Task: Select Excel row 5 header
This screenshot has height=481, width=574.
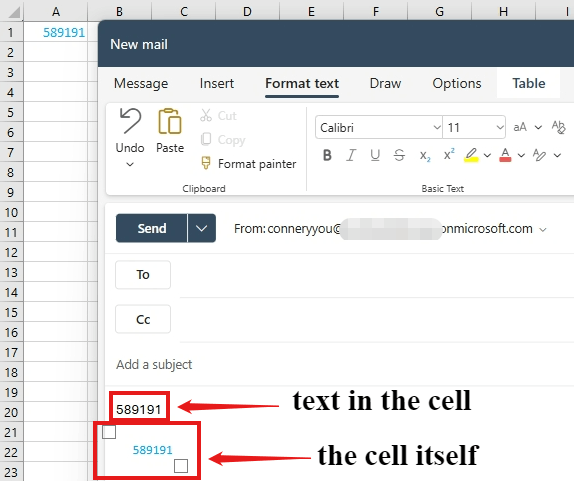Action: (x=11, y=112)
